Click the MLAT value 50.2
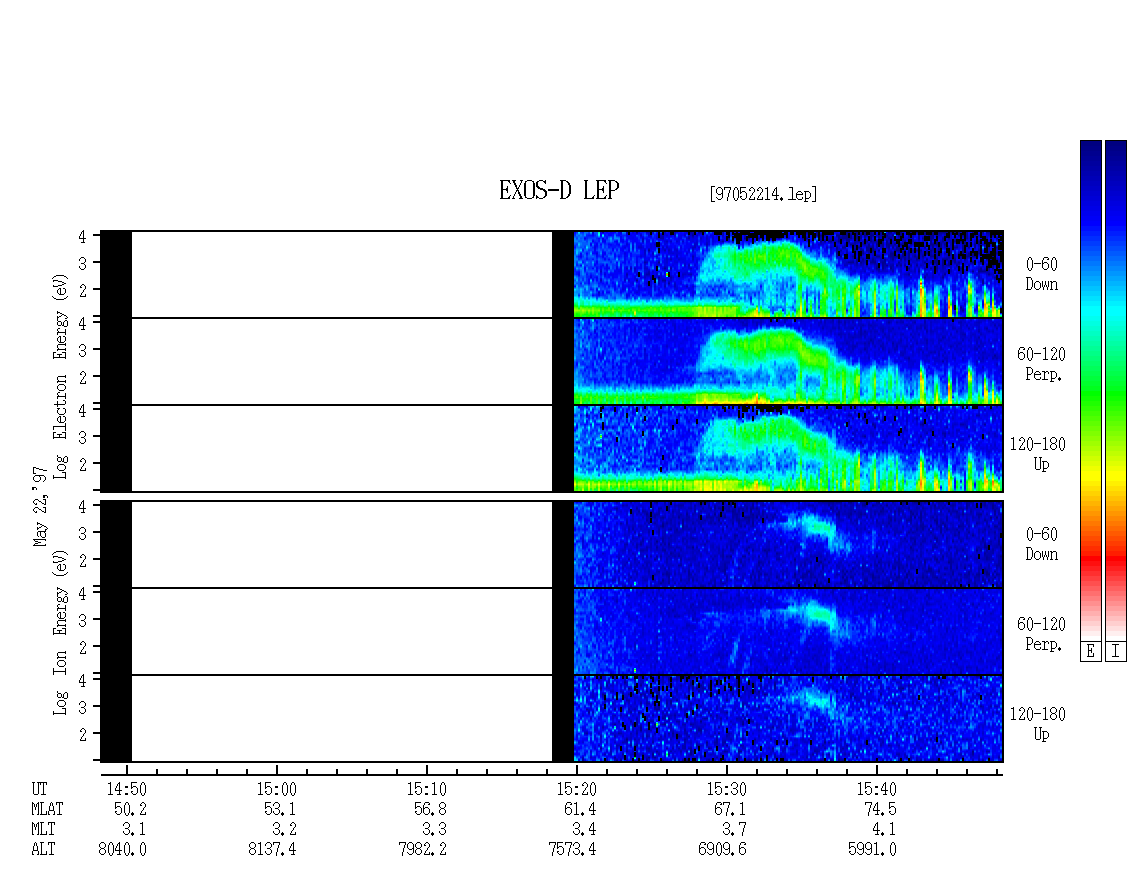This screenshot has width=1130, height=875. click(x=130, y=809)
